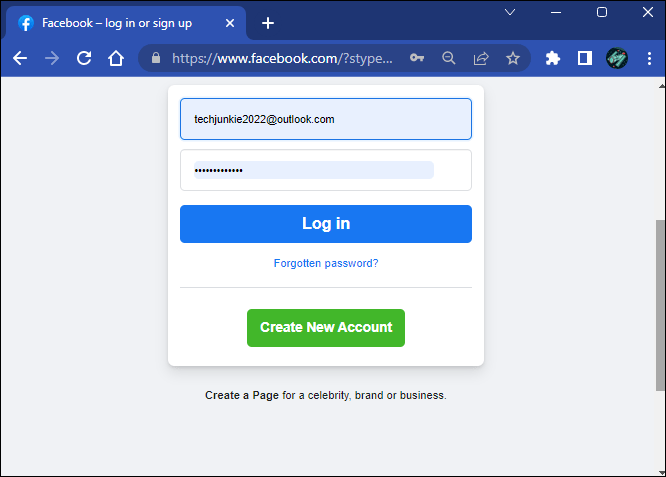The image size is (666, 477).
Task: Maximize the browser window
Action: click(601, 12)
